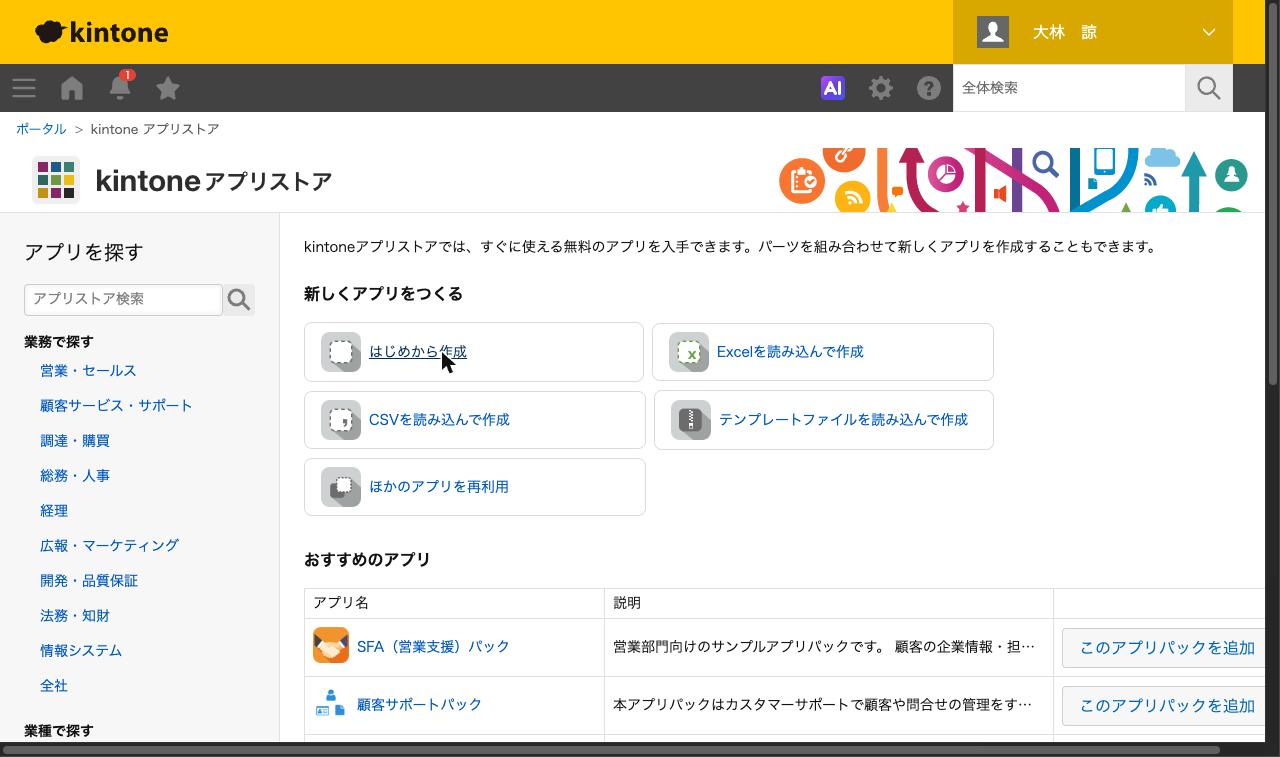1280x757 pixels.
Task: Click the kintone logo
Action: pyautogui.click(x=102, y=32)
